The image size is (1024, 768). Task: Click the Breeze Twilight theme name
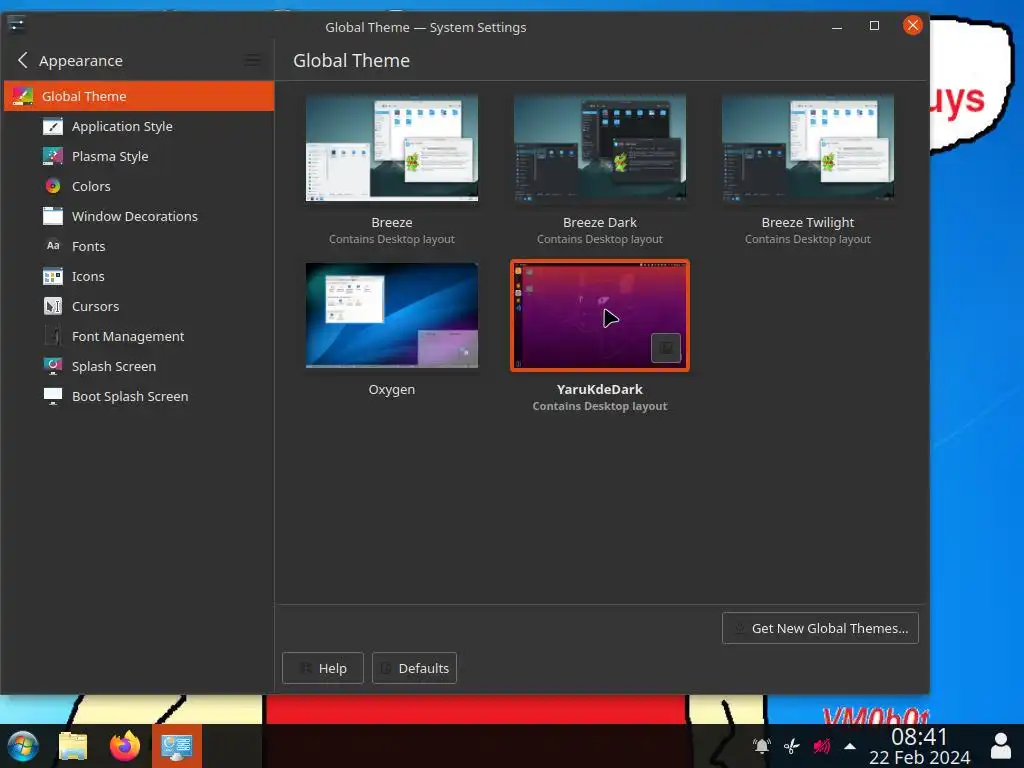click(808, 222)
